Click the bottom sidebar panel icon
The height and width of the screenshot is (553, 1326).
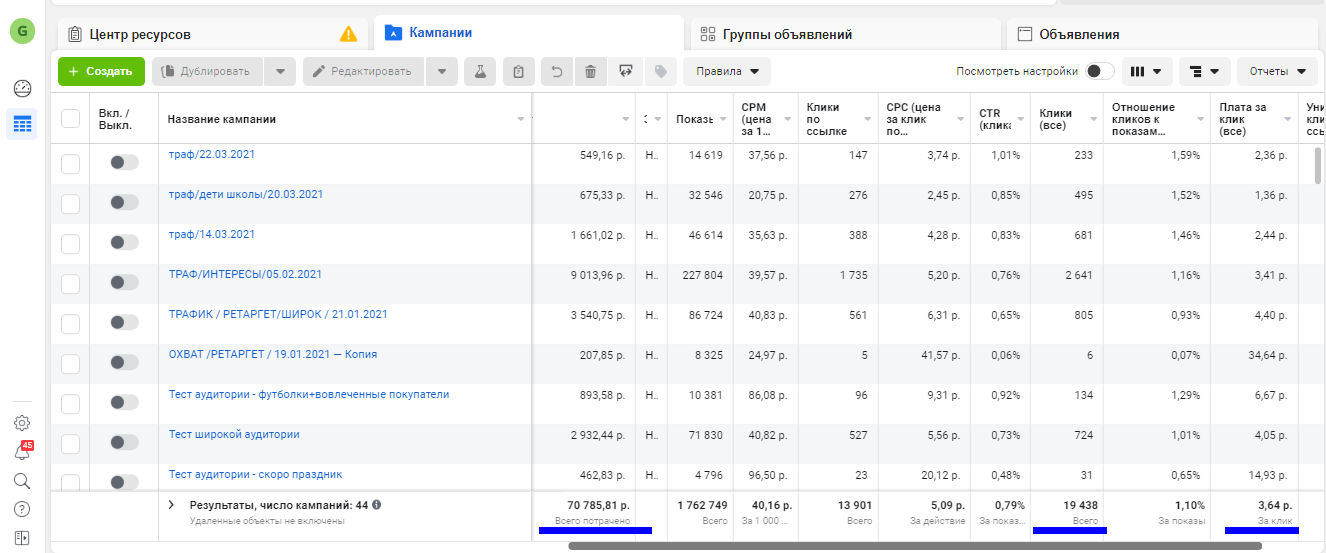point(22,538)
